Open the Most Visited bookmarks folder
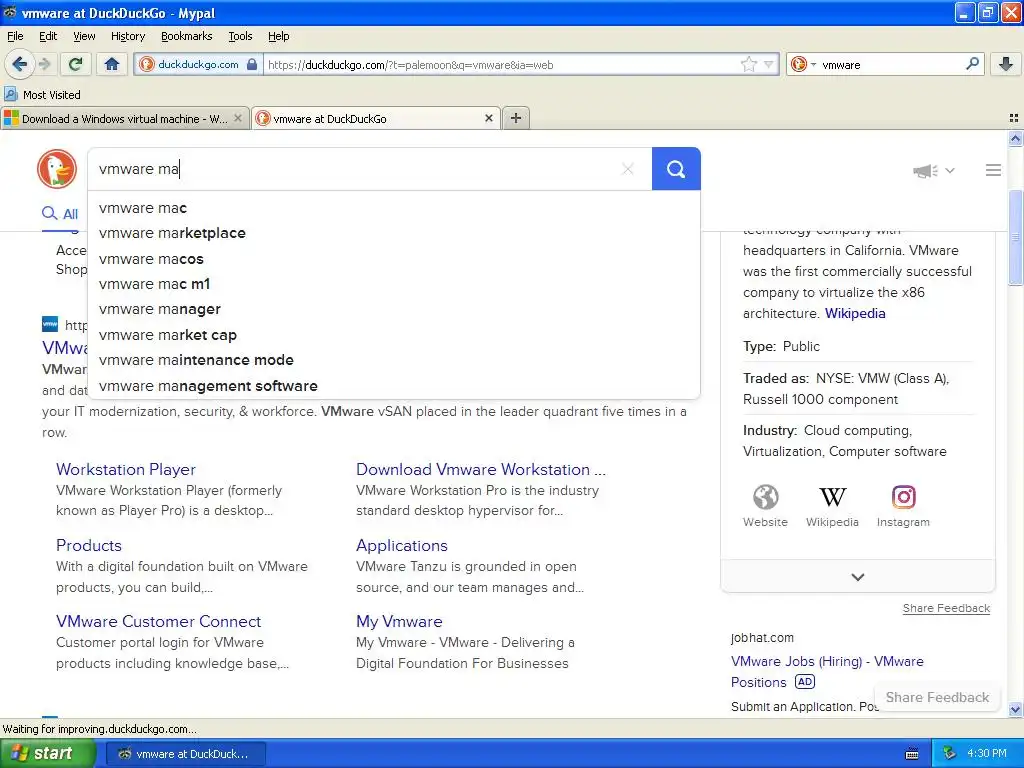This screenshot has width=1024, height=768. click(43, 95)
